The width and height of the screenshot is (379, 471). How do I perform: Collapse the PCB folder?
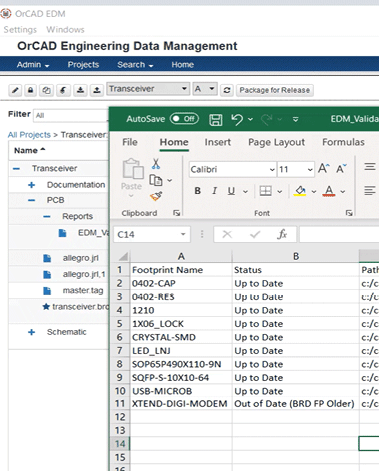click(32, 200)
